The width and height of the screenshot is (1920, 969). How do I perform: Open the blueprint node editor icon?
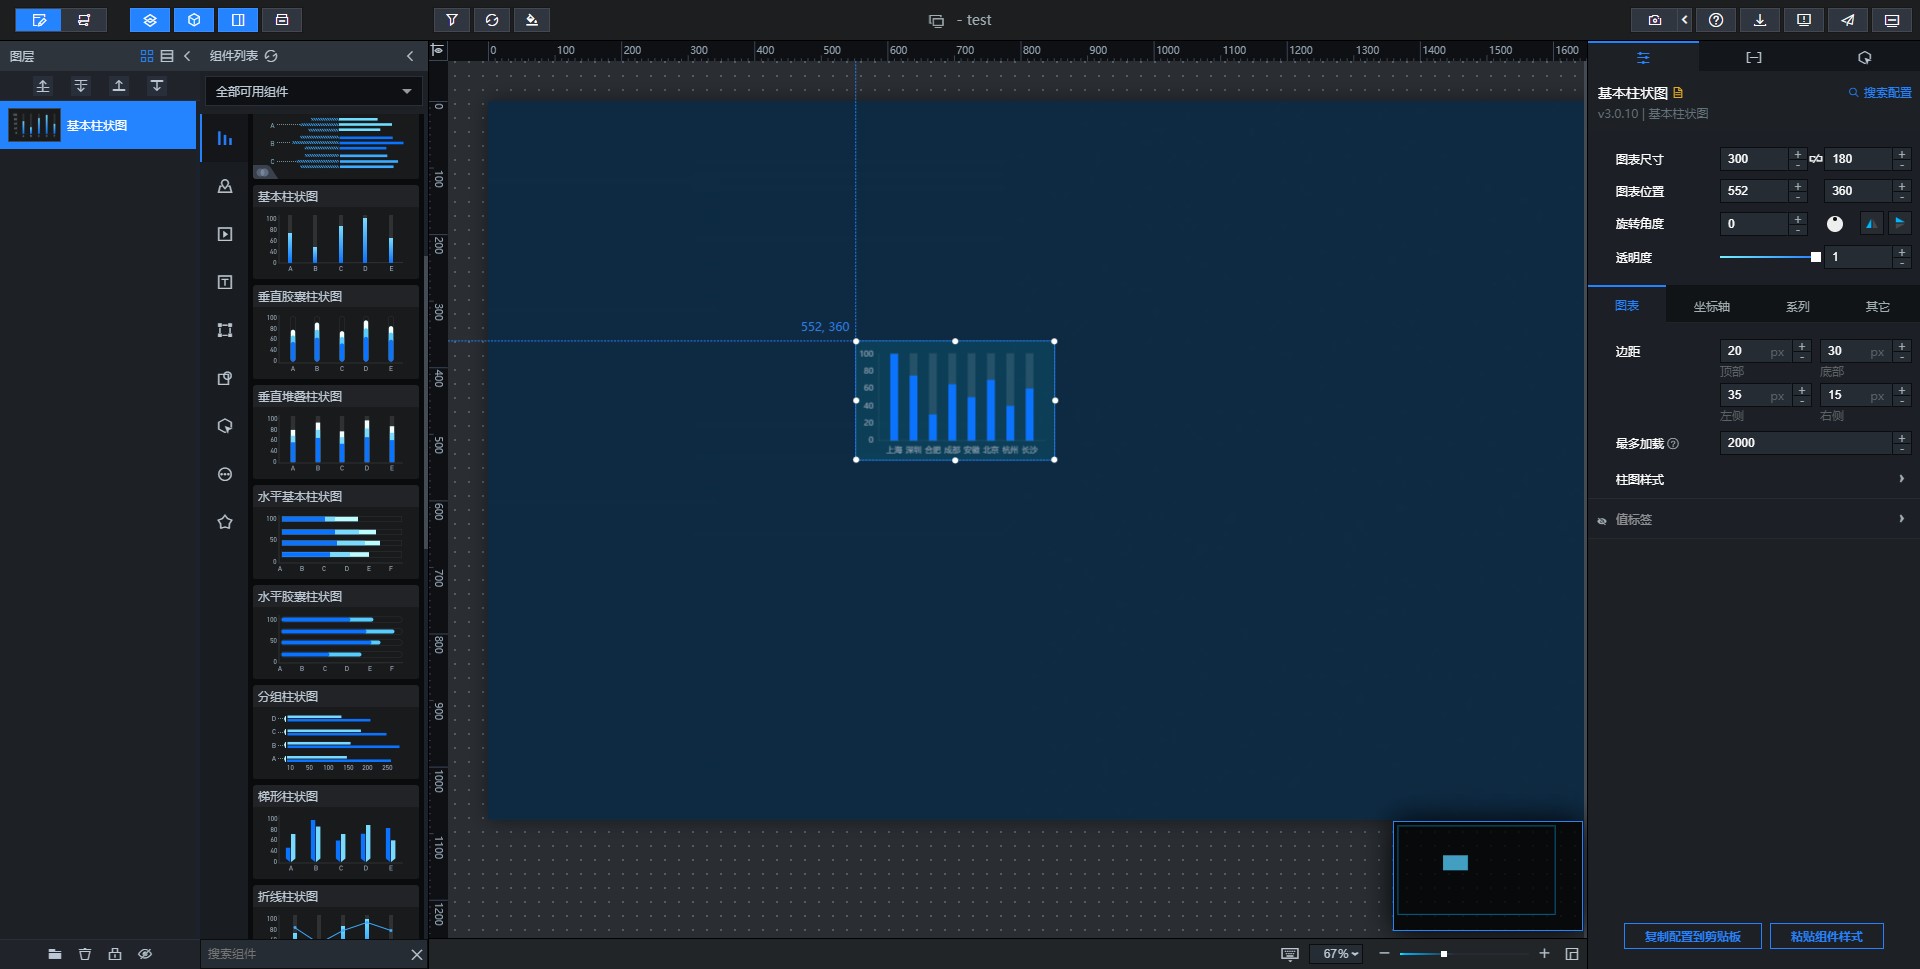(84, 20)
